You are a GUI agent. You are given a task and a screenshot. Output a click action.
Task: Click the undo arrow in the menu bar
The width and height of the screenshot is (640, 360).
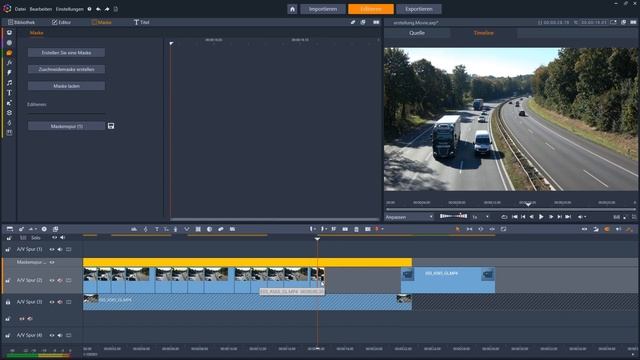point(98,9)
